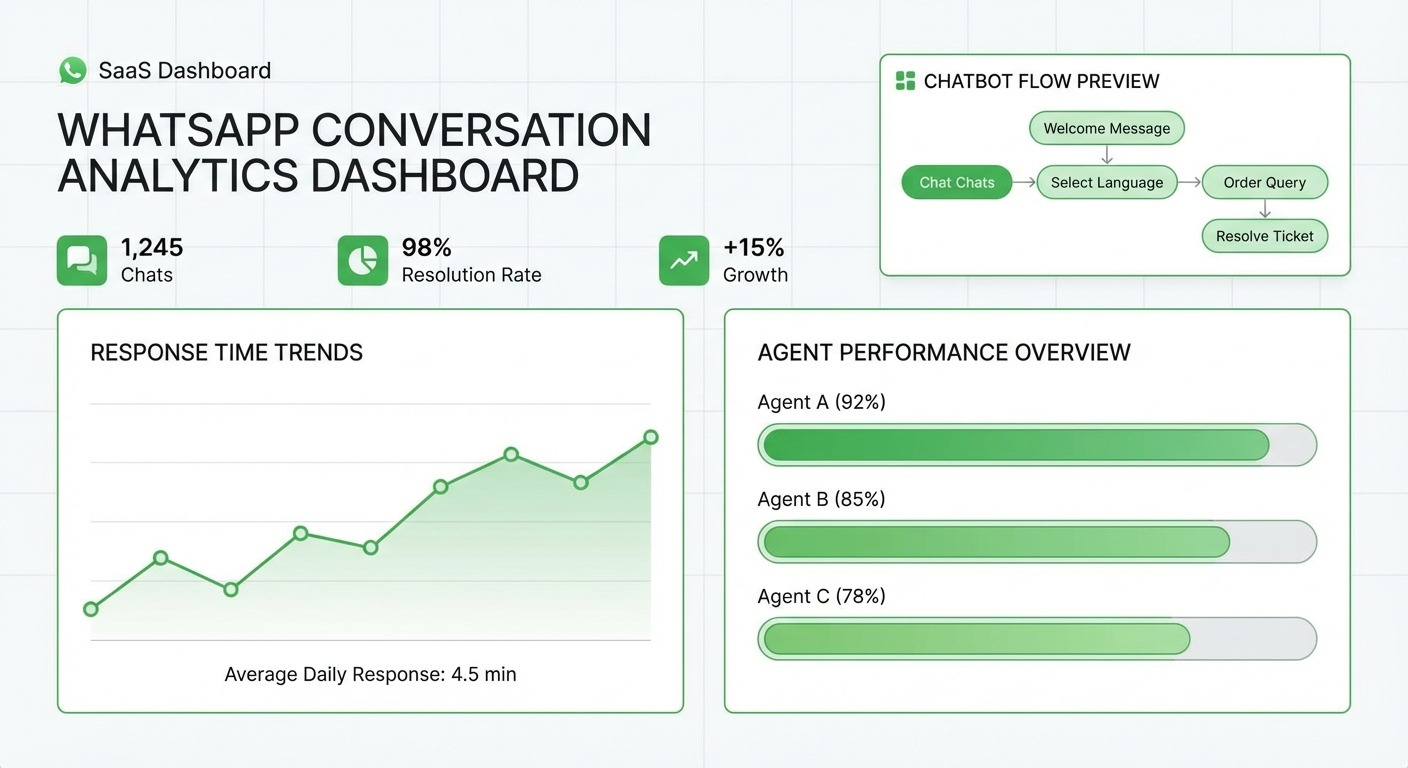Click the Average Daily Response text
The width and height of the screenshot is (1408, 768).
coord(370,674)
